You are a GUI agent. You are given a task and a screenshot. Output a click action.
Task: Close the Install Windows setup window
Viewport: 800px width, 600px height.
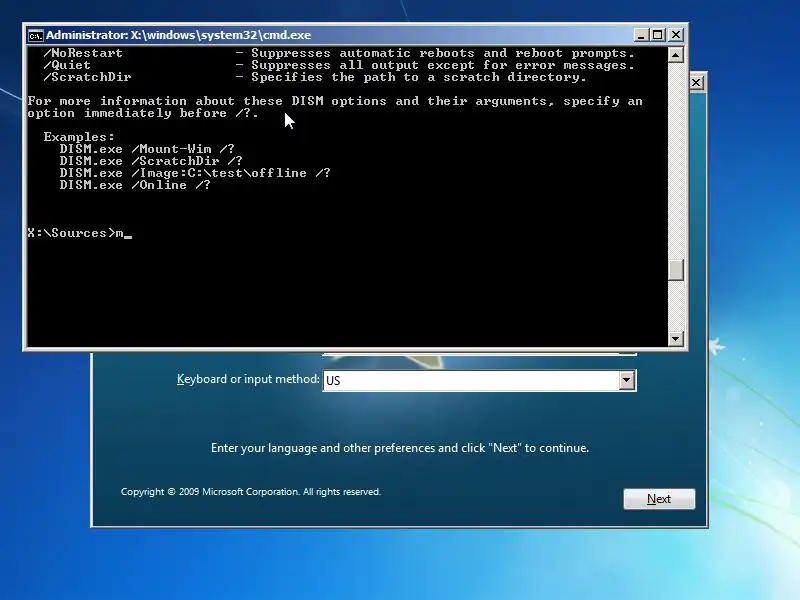pyautogui.click(x=696, y=83)
